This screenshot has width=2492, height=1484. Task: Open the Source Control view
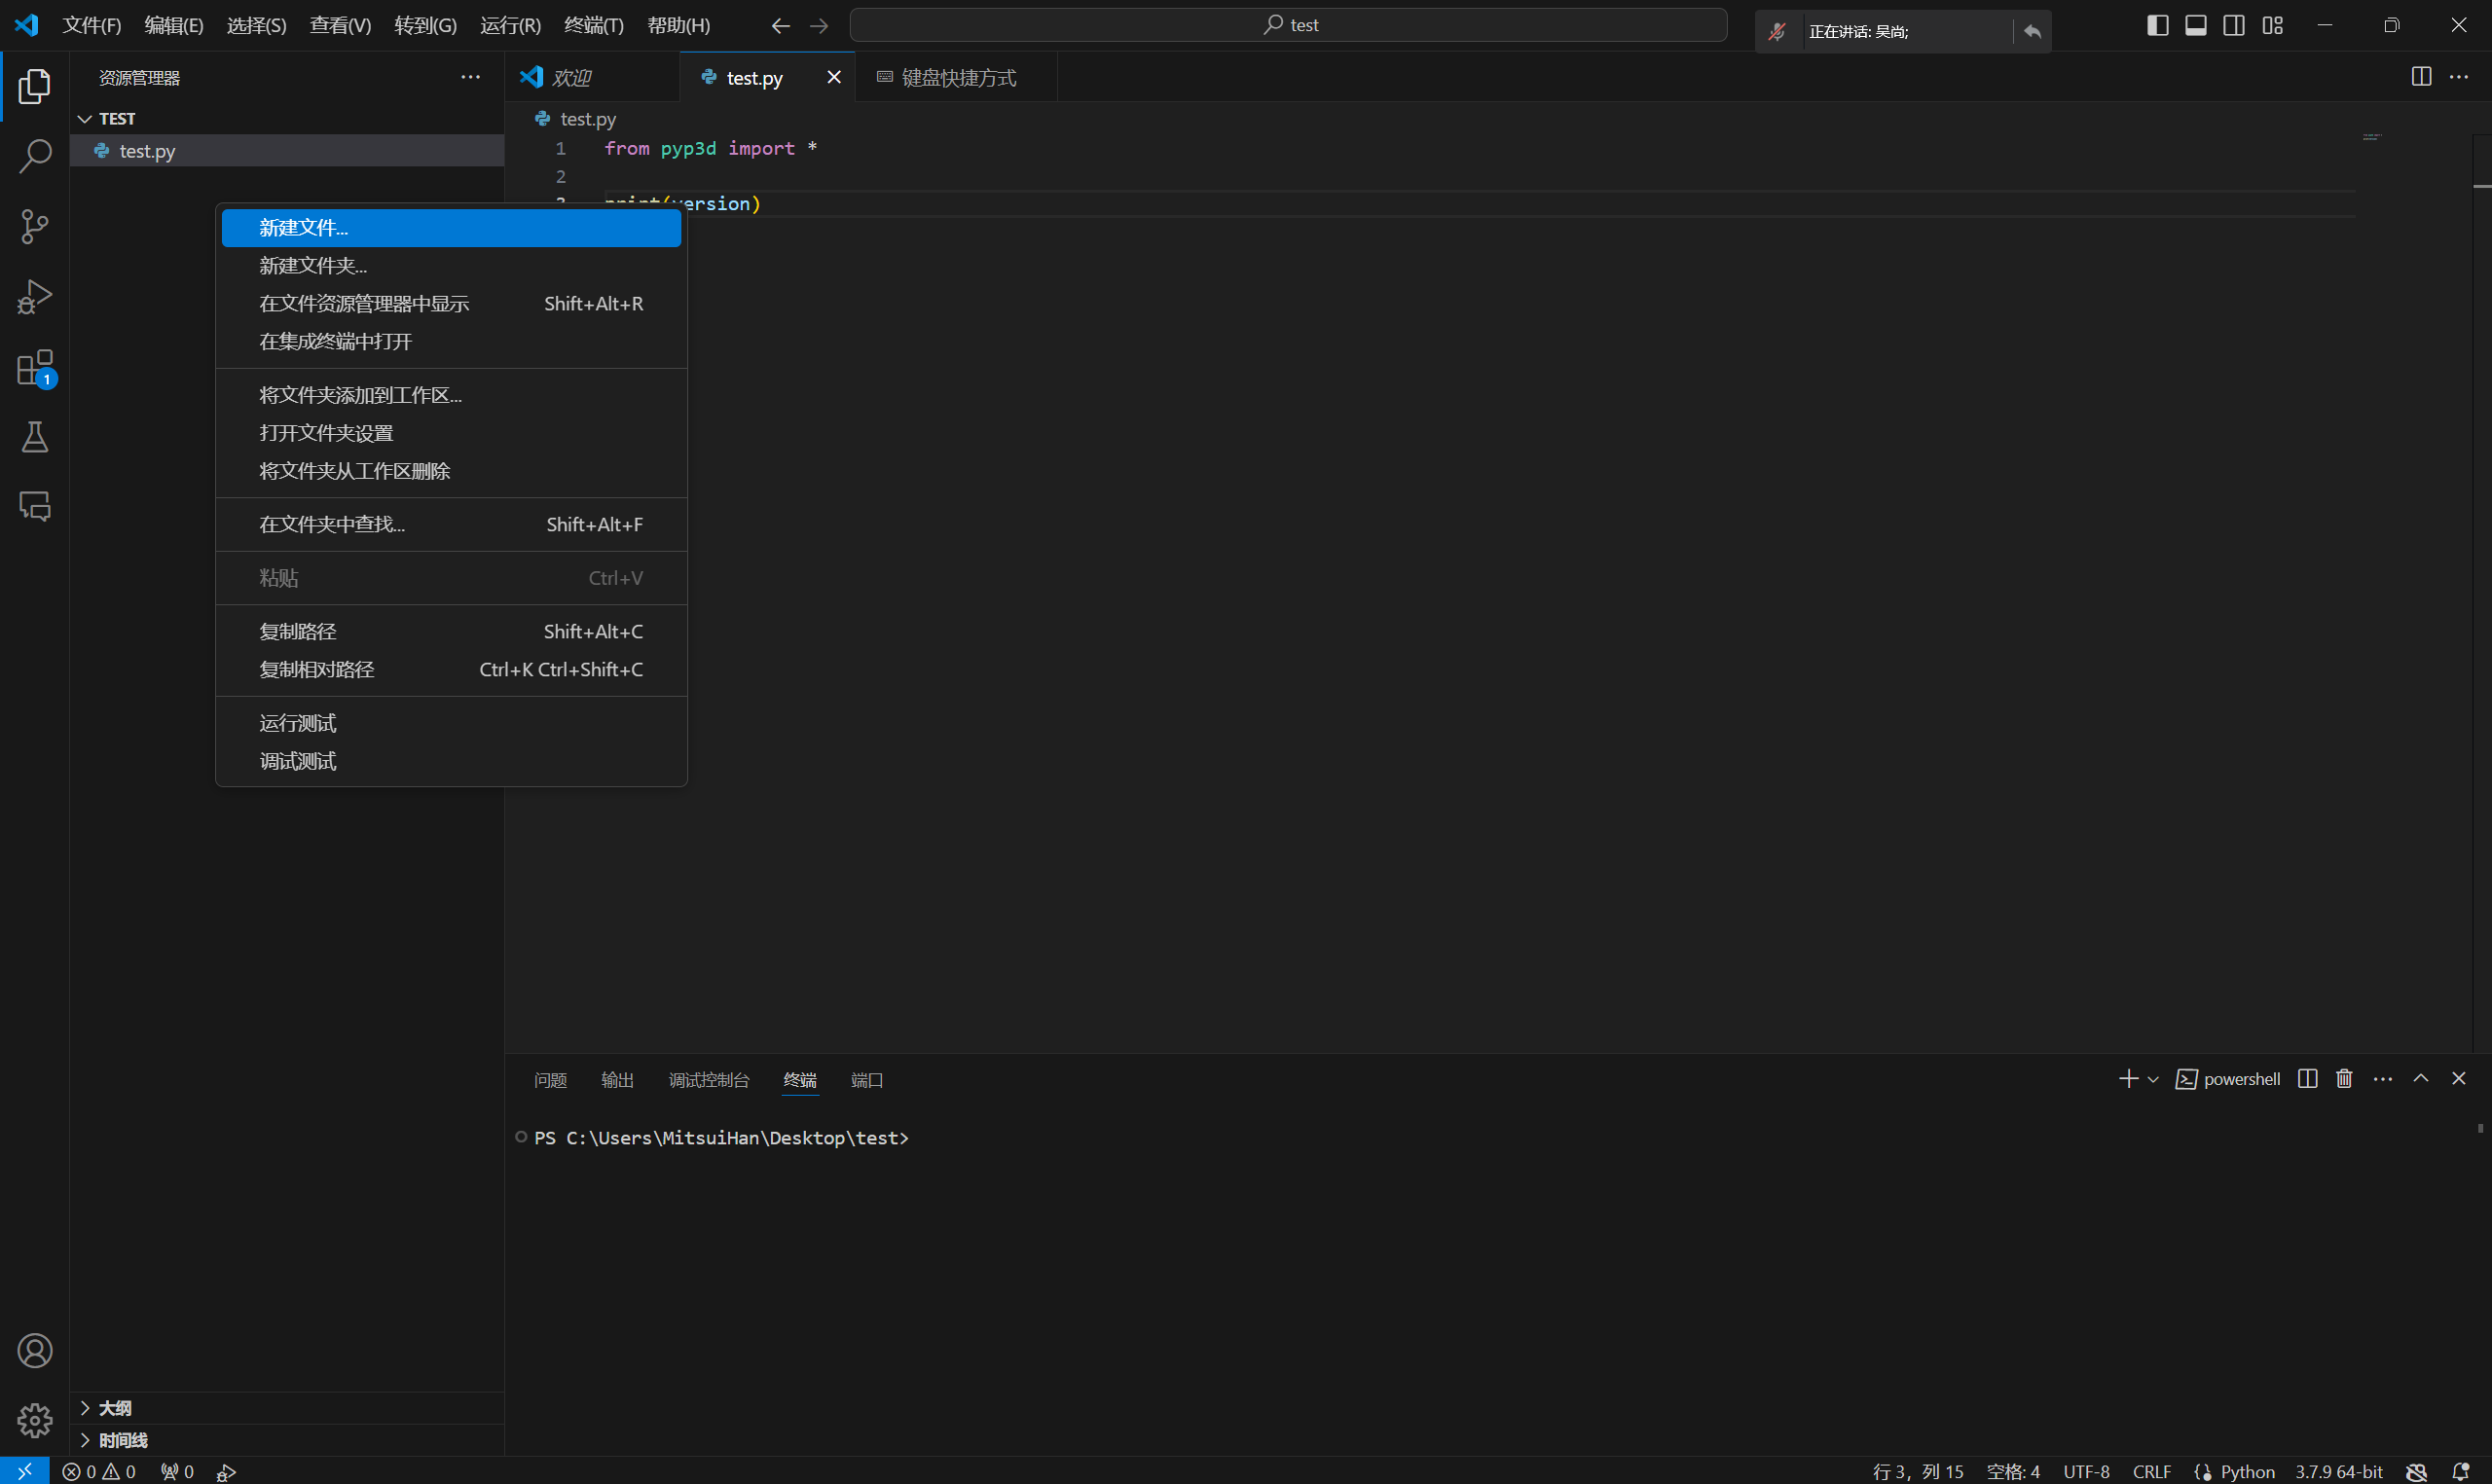35,226
